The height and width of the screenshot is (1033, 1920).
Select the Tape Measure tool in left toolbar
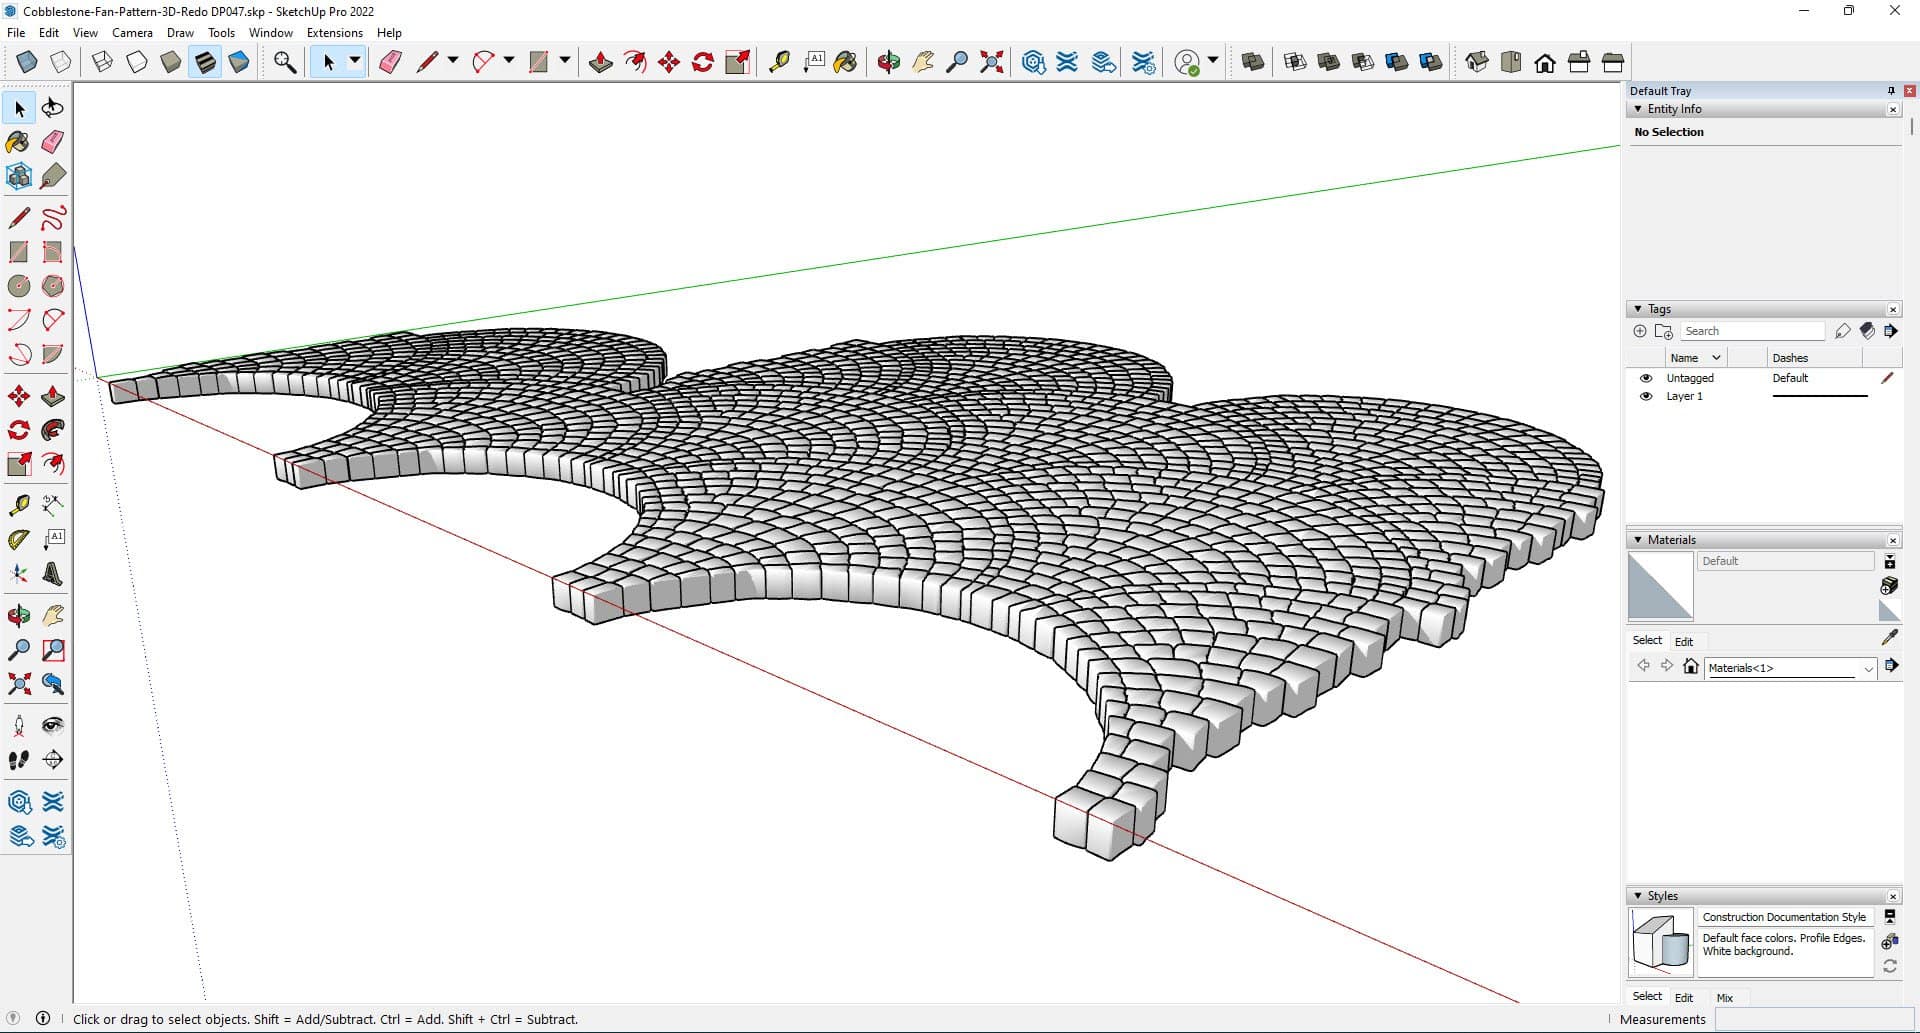(x=18, y=506)
